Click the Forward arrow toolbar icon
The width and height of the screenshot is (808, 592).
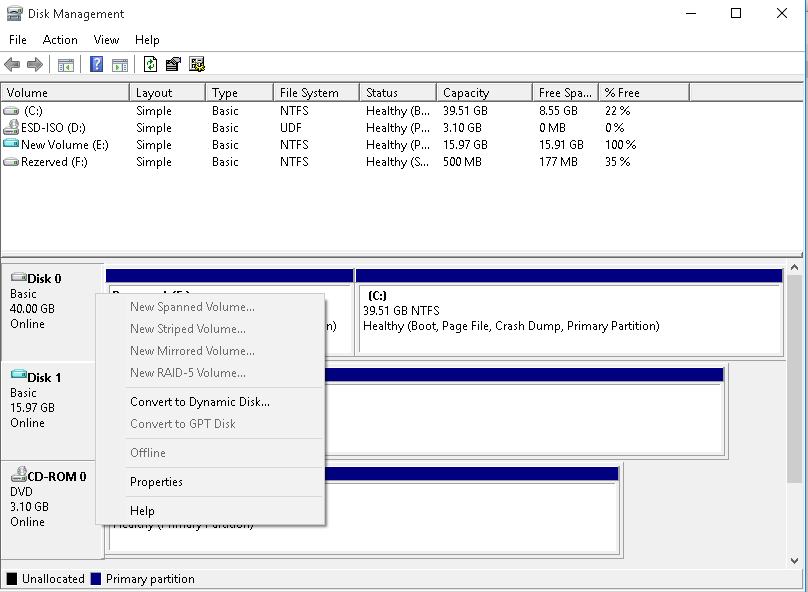(35, 64)
